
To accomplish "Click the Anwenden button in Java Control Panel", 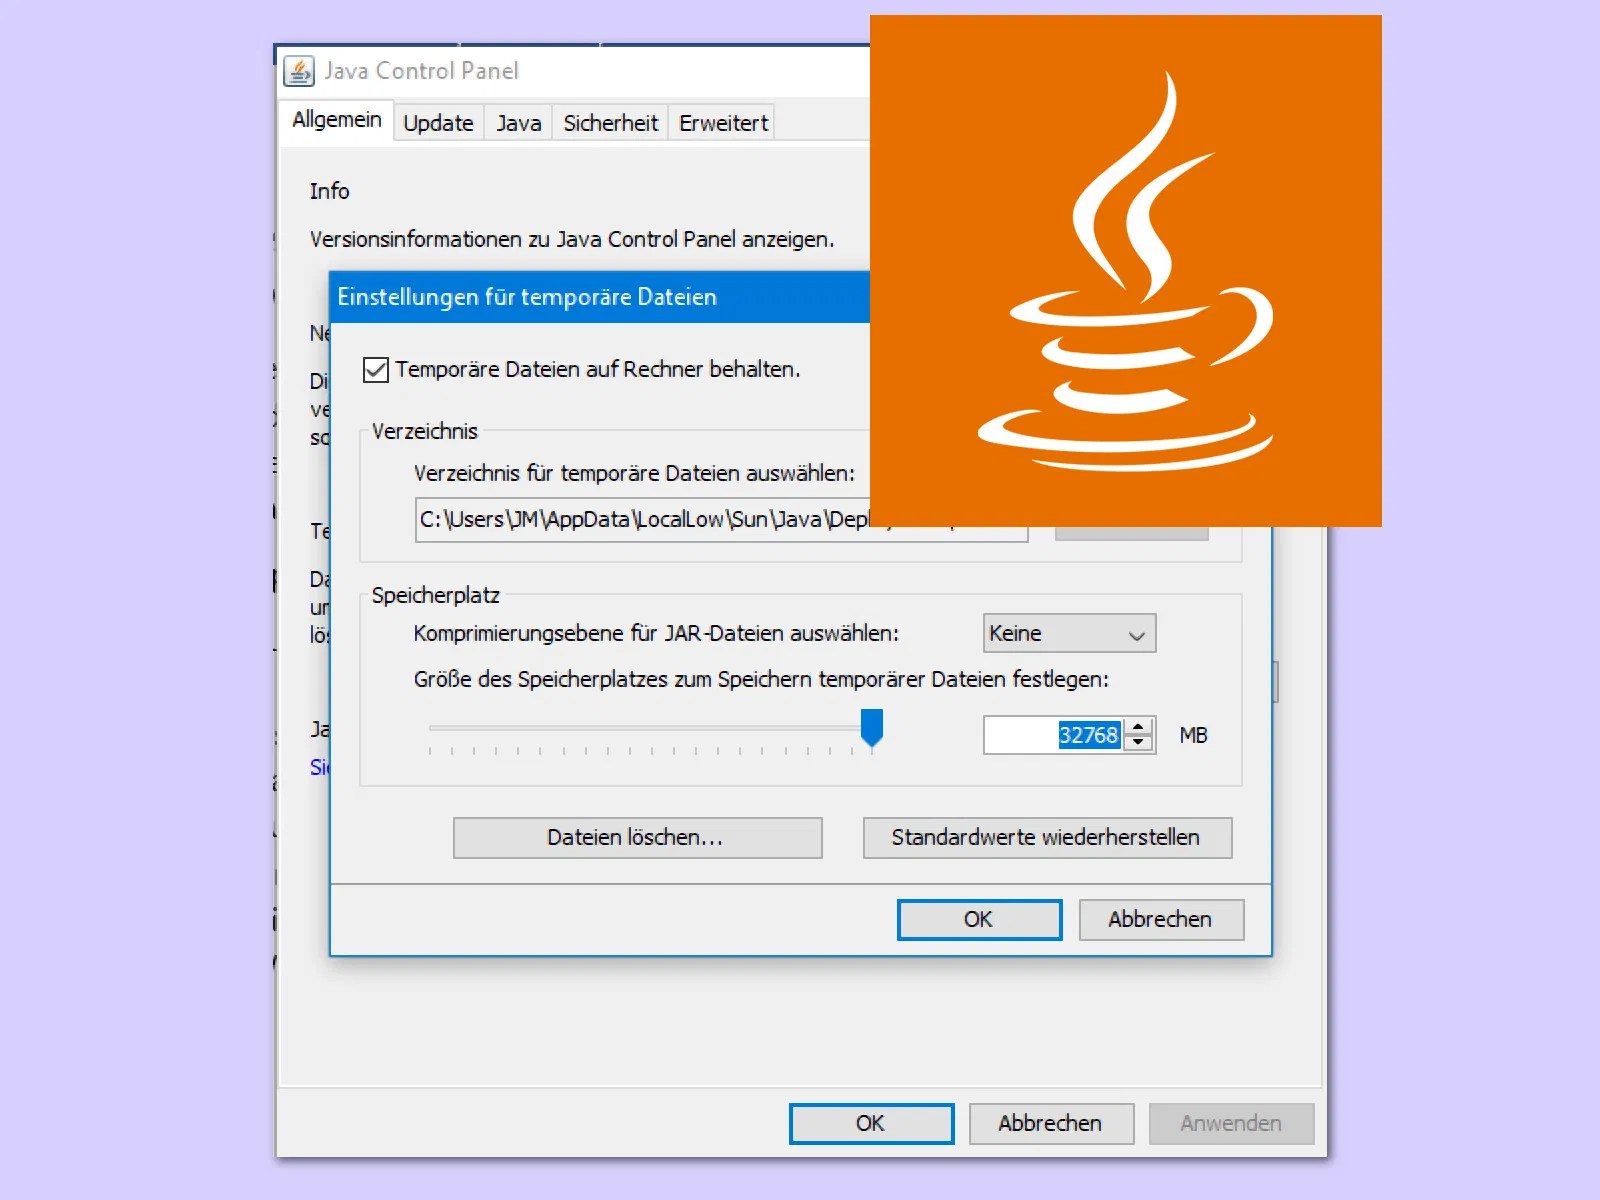I will click(1231, 1124).
